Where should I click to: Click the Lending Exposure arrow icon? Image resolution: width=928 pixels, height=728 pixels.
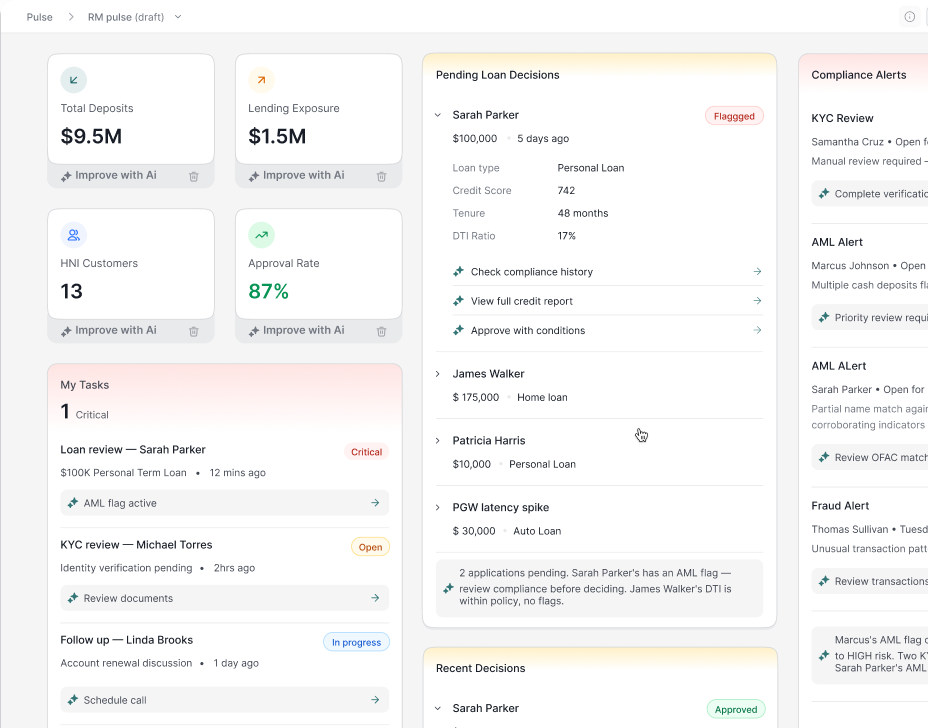point(261,80)
